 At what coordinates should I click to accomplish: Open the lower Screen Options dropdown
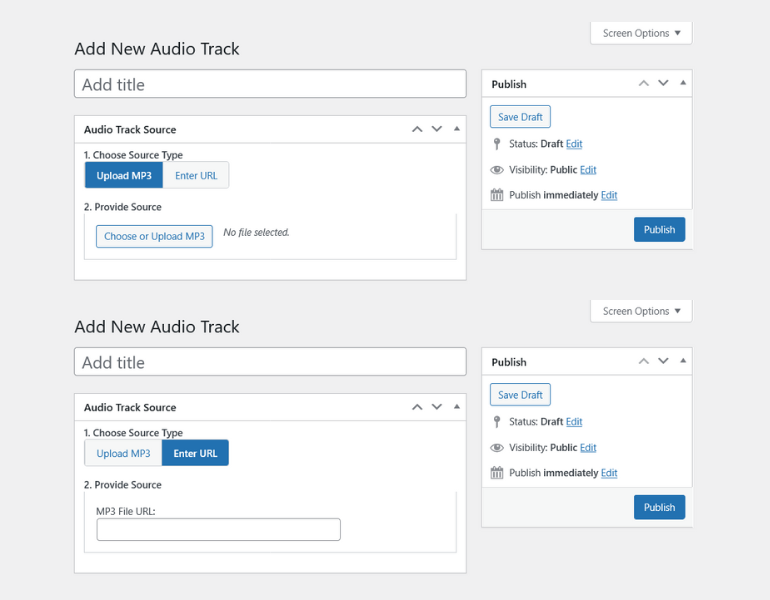click(x=641, y=311)
